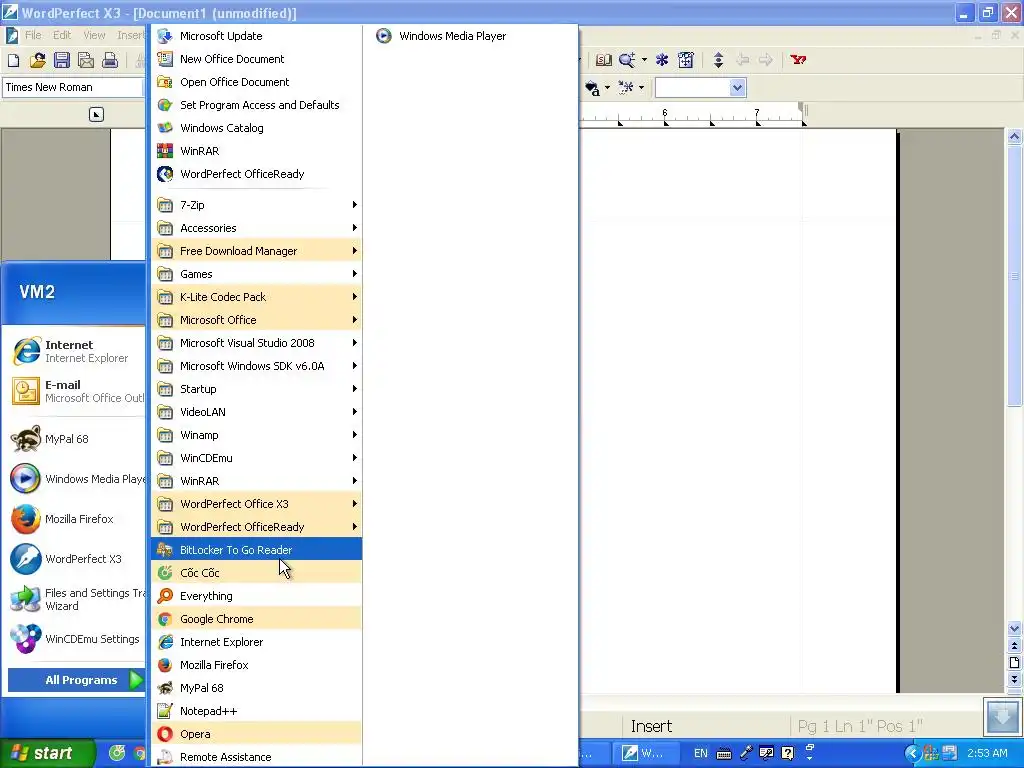Open the View menu in WordPerfect

coord(94,35)
